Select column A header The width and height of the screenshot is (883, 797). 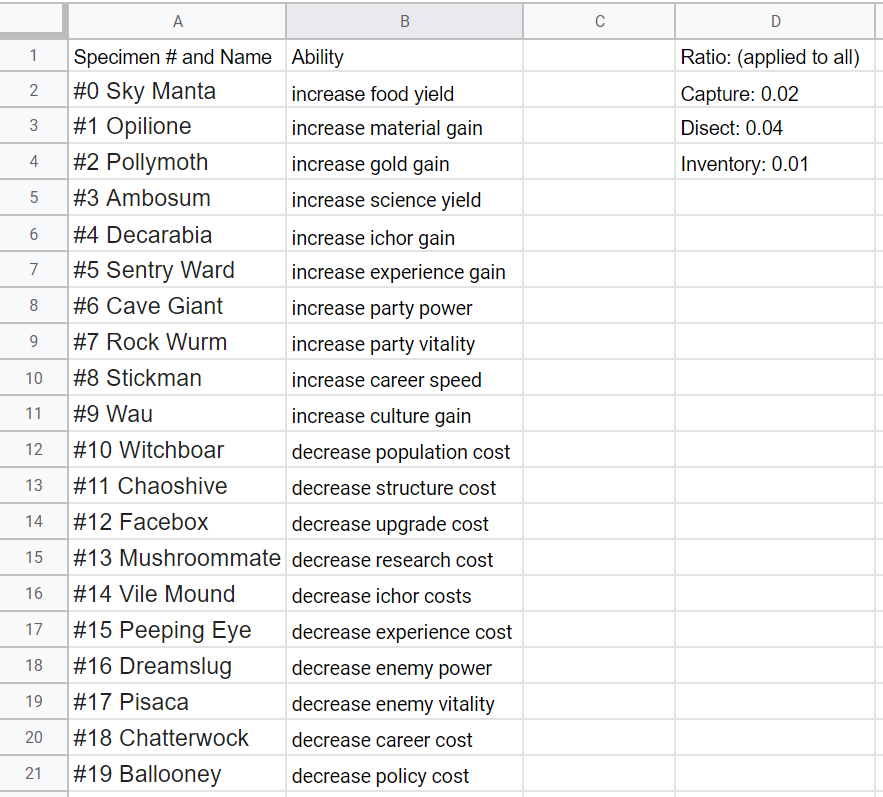tap(177, 21)
